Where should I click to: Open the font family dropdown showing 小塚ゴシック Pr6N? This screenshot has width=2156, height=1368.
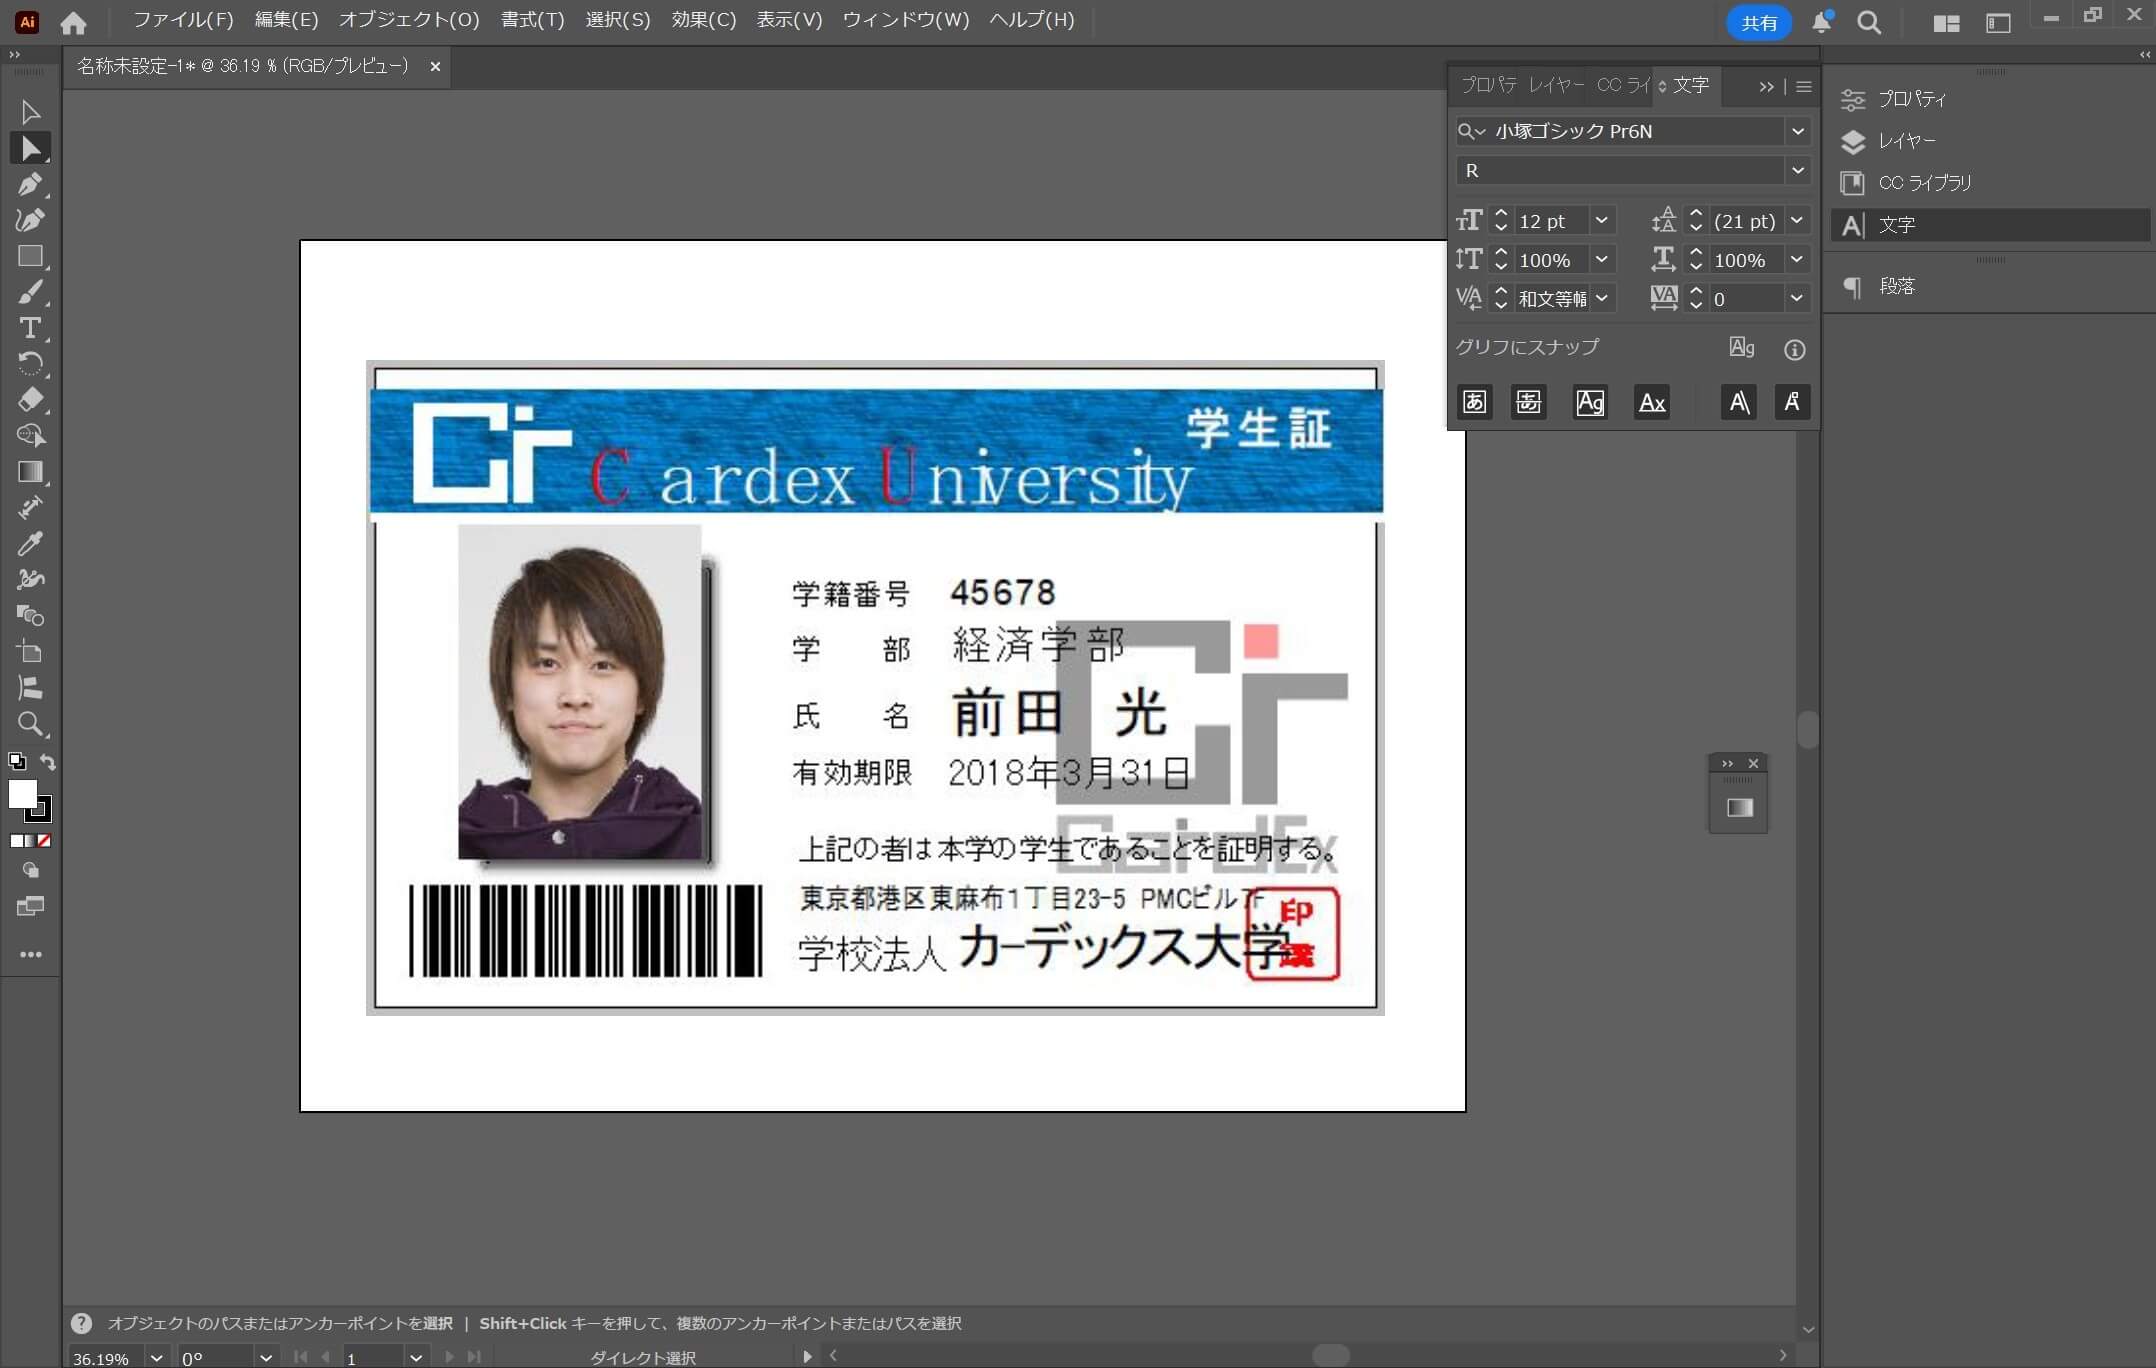1798,131
